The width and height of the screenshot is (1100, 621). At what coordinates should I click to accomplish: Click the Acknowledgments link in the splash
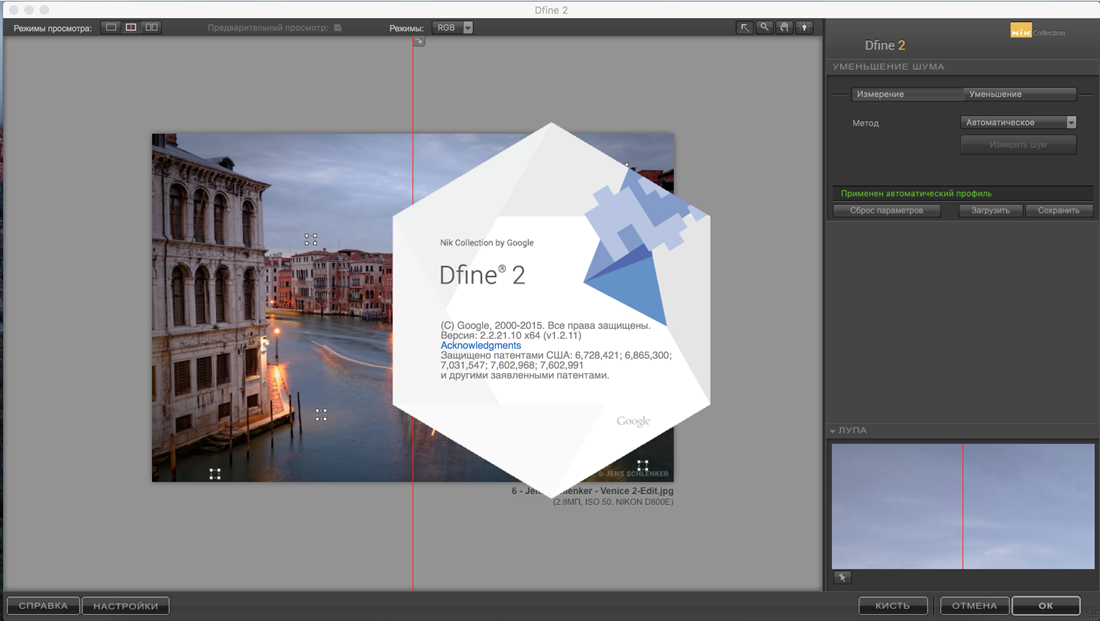tap(481, 346)
